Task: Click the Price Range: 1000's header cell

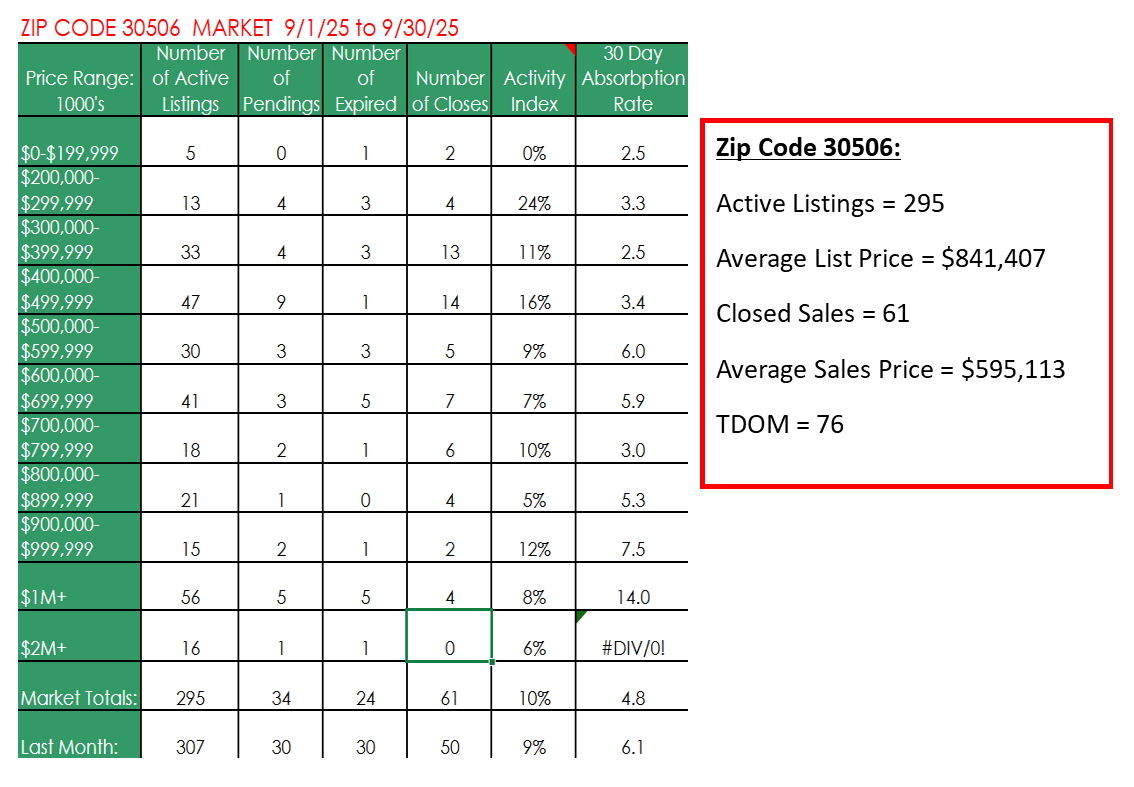Action: [78, 91]
